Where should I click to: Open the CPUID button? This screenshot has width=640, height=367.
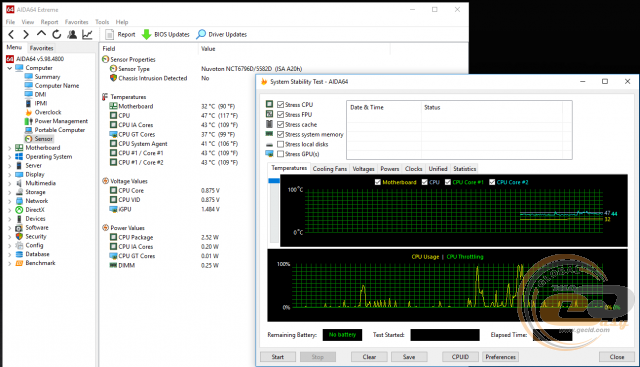(460, 357)
